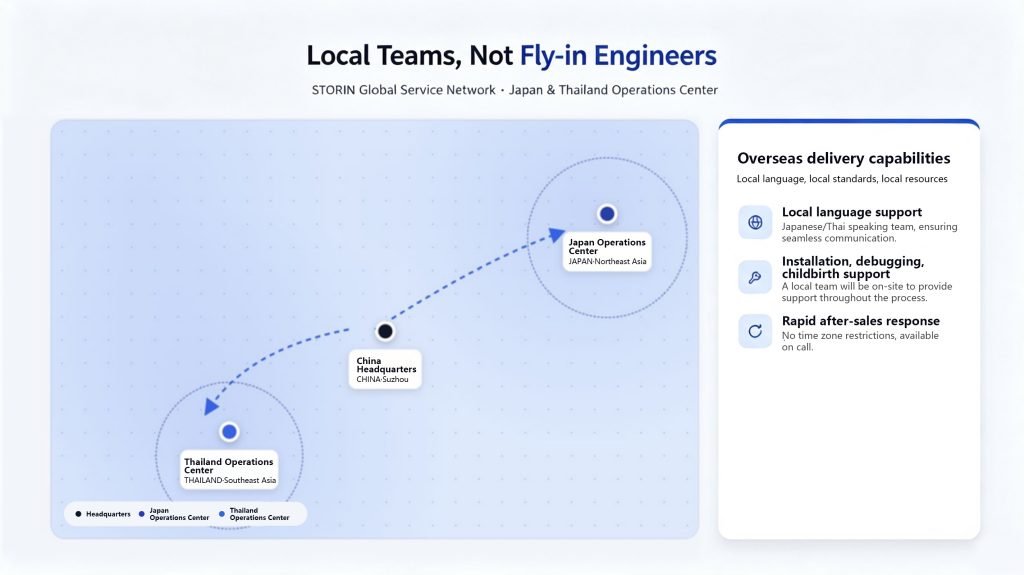This screenshot has width=1024, height=575.
Task: Click the title text 'Local Teams, Not'
Action: pyautogui.click(x=409, y=56)
